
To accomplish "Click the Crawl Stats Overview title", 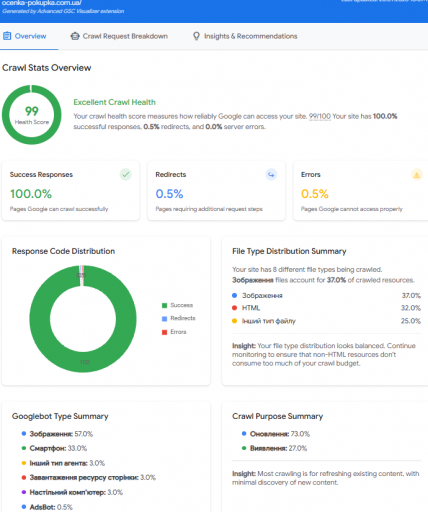I will pyautogui.click(x=47, y=68).
